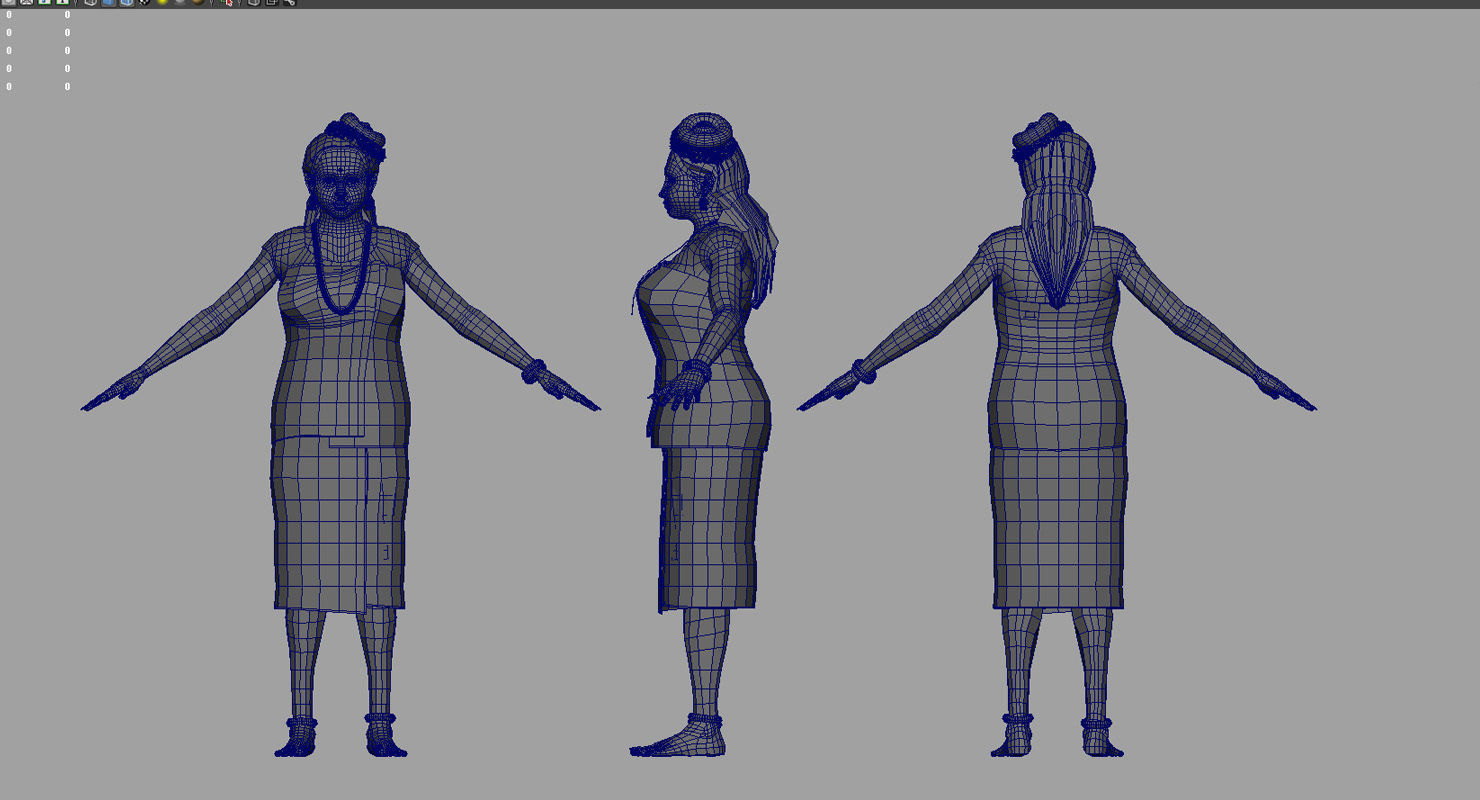Select the side-profile character model
This screenshot has height=800, width=1480.
click(x=703, y=435)
